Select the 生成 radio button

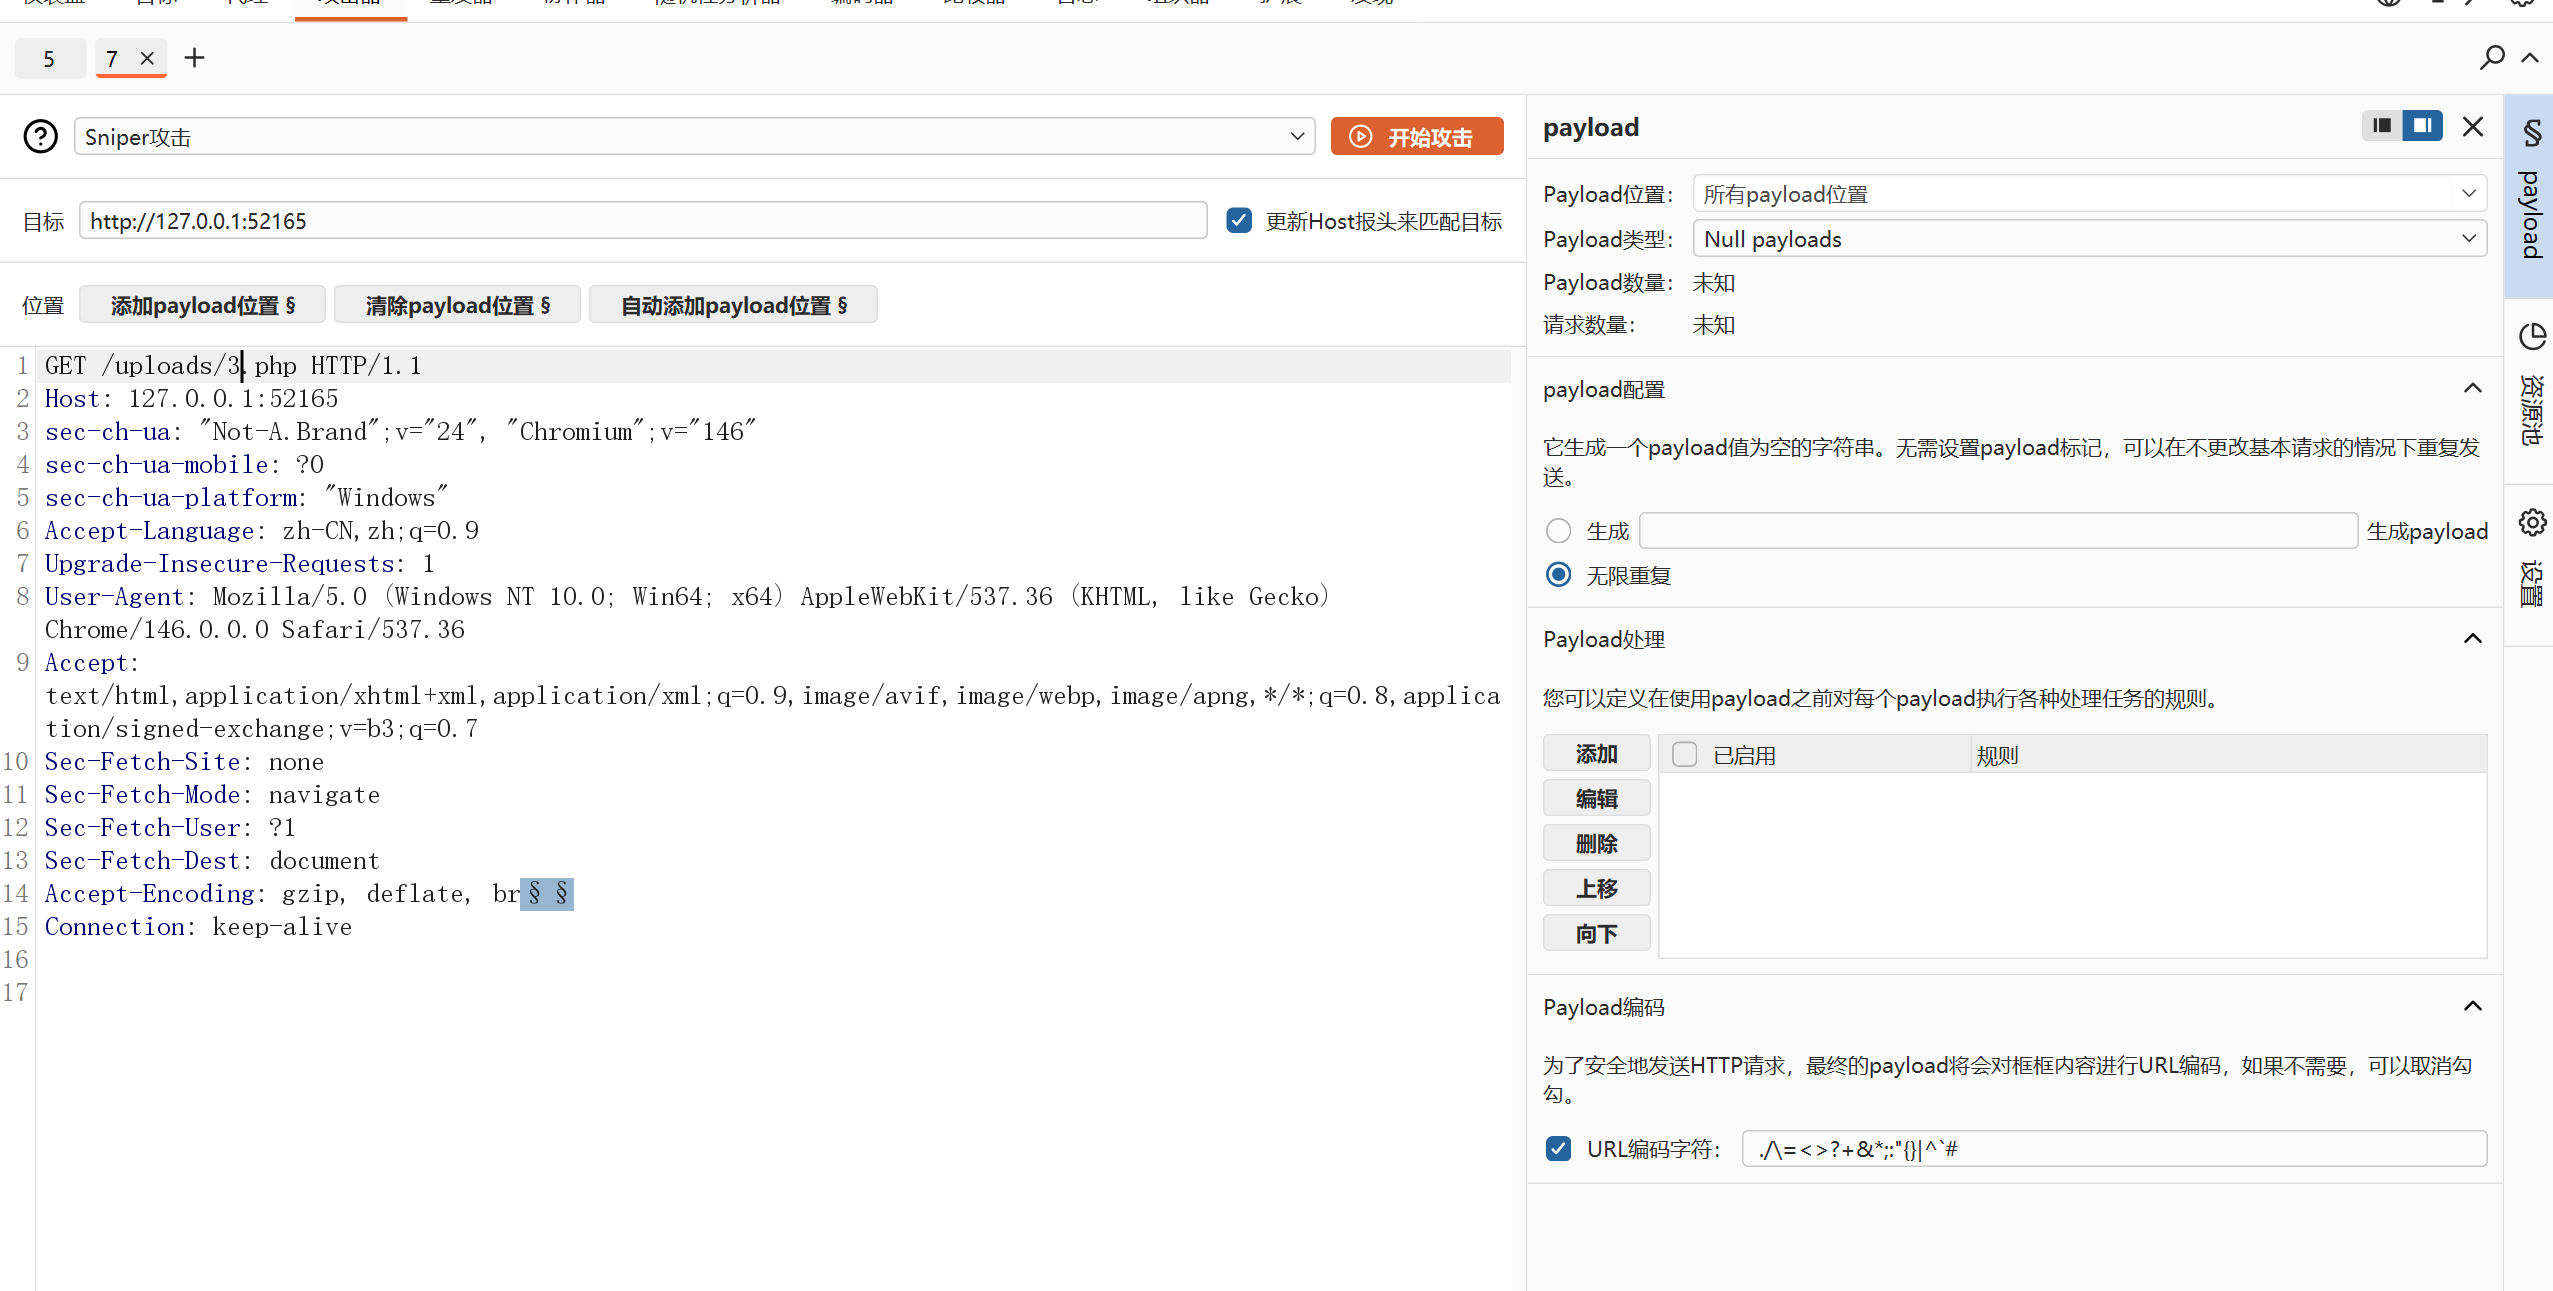(1558, 531)
